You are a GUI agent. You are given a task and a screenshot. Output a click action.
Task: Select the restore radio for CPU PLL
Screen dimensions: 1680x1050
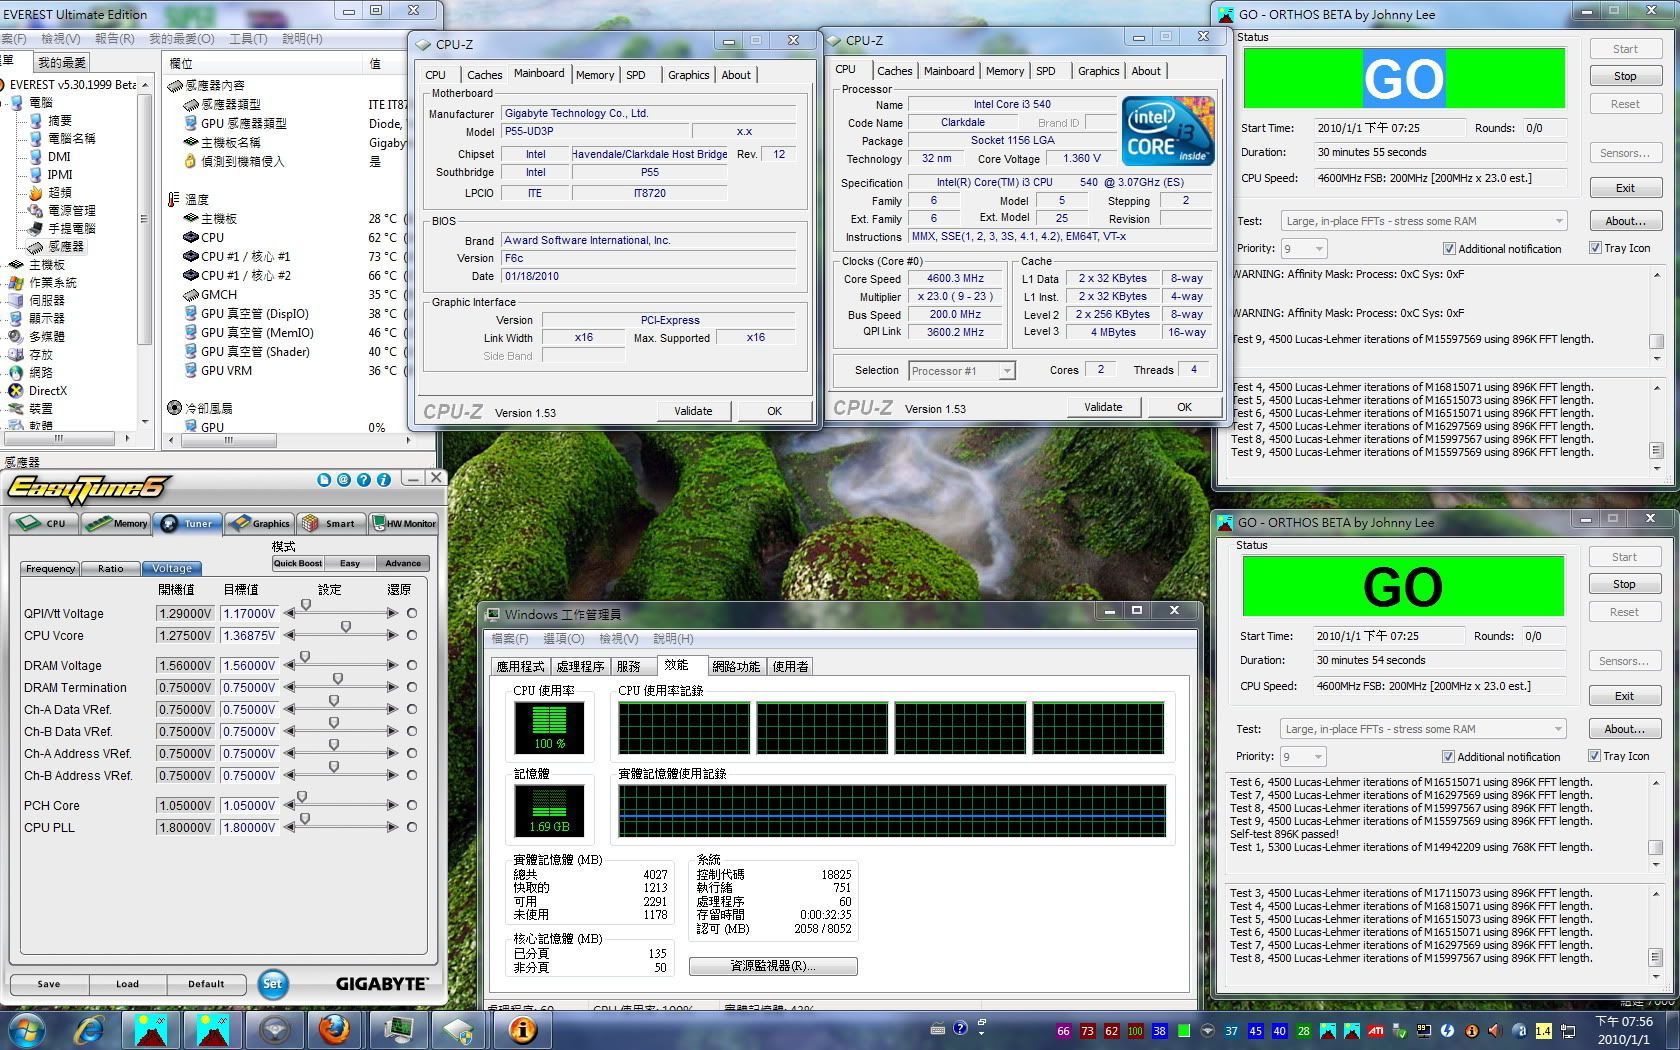click(x=412, y=827)
